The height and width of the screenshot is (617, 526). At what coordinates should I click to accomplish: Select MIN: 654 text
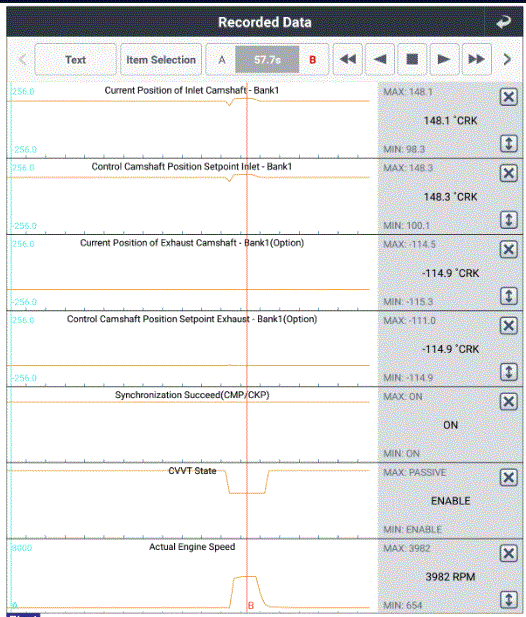click(x=402, y=605)
